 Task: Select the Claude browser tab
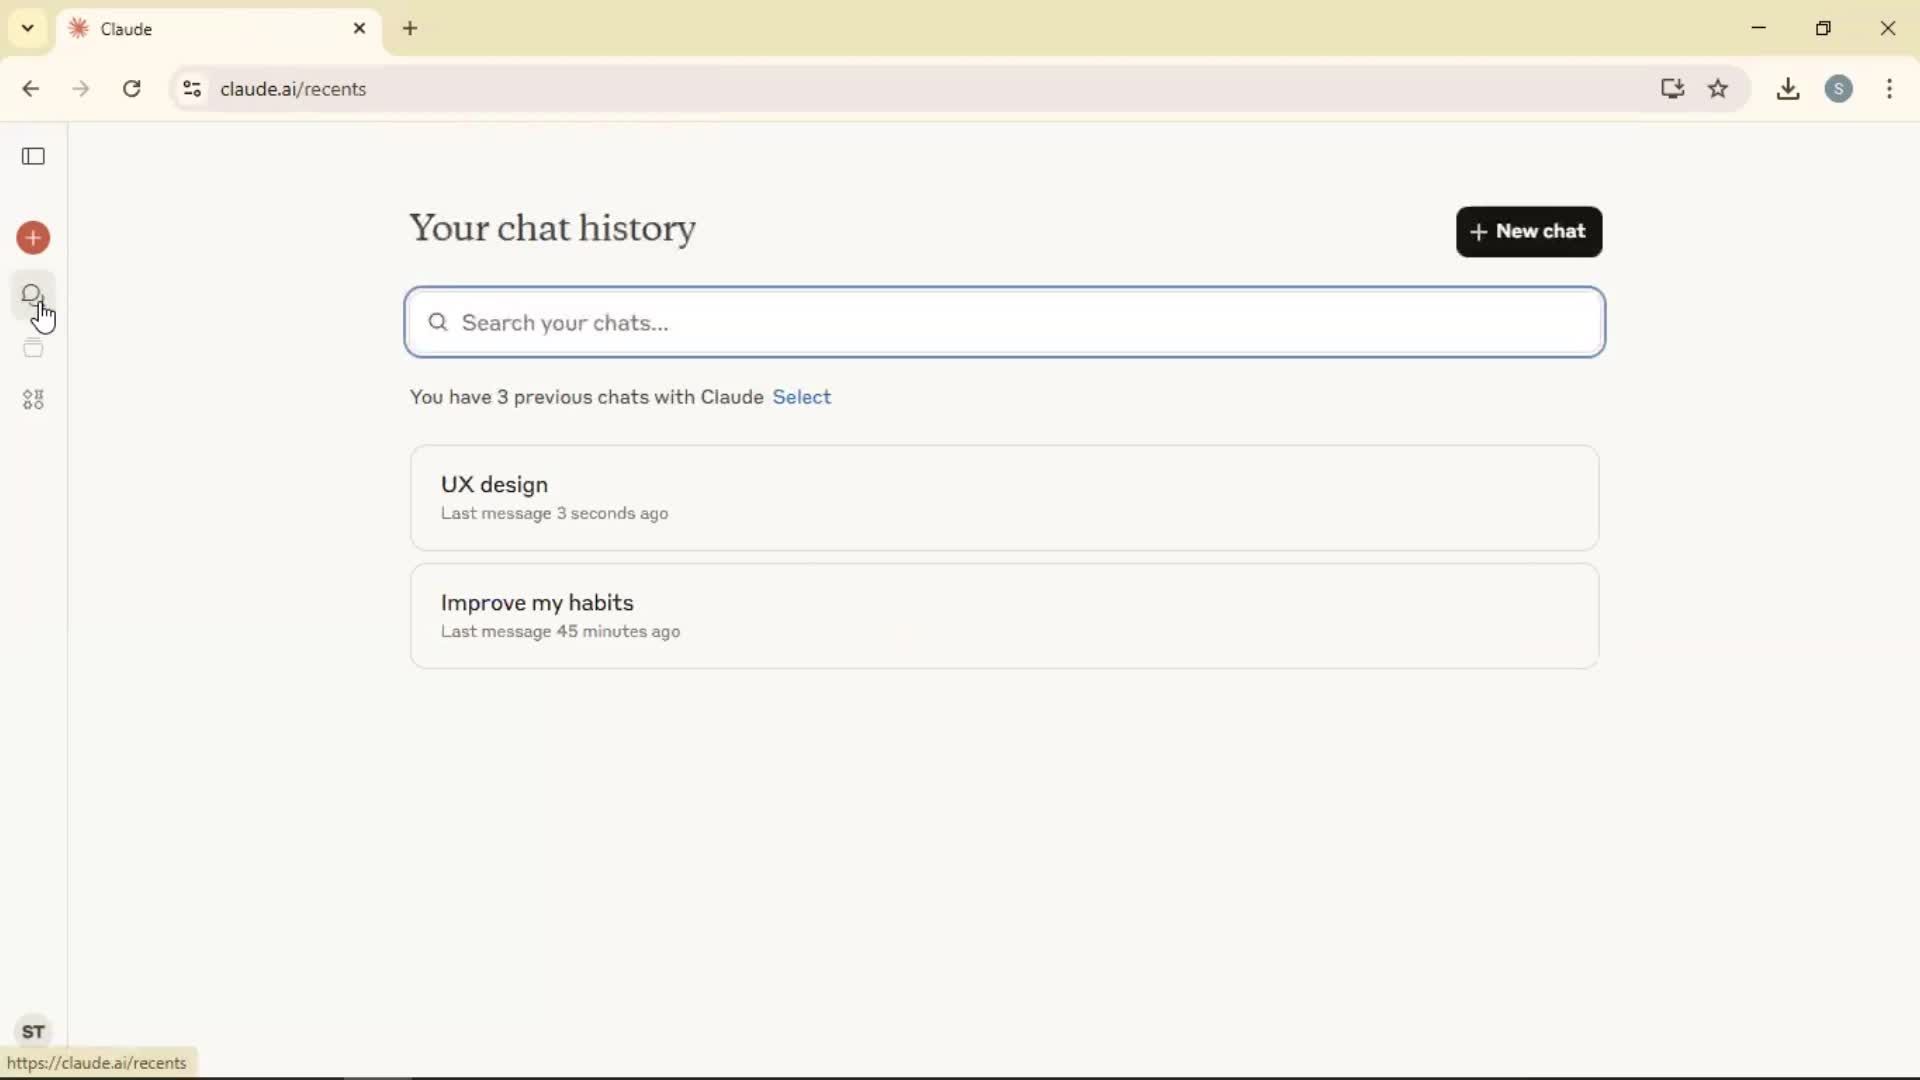[x=218, y=29]
